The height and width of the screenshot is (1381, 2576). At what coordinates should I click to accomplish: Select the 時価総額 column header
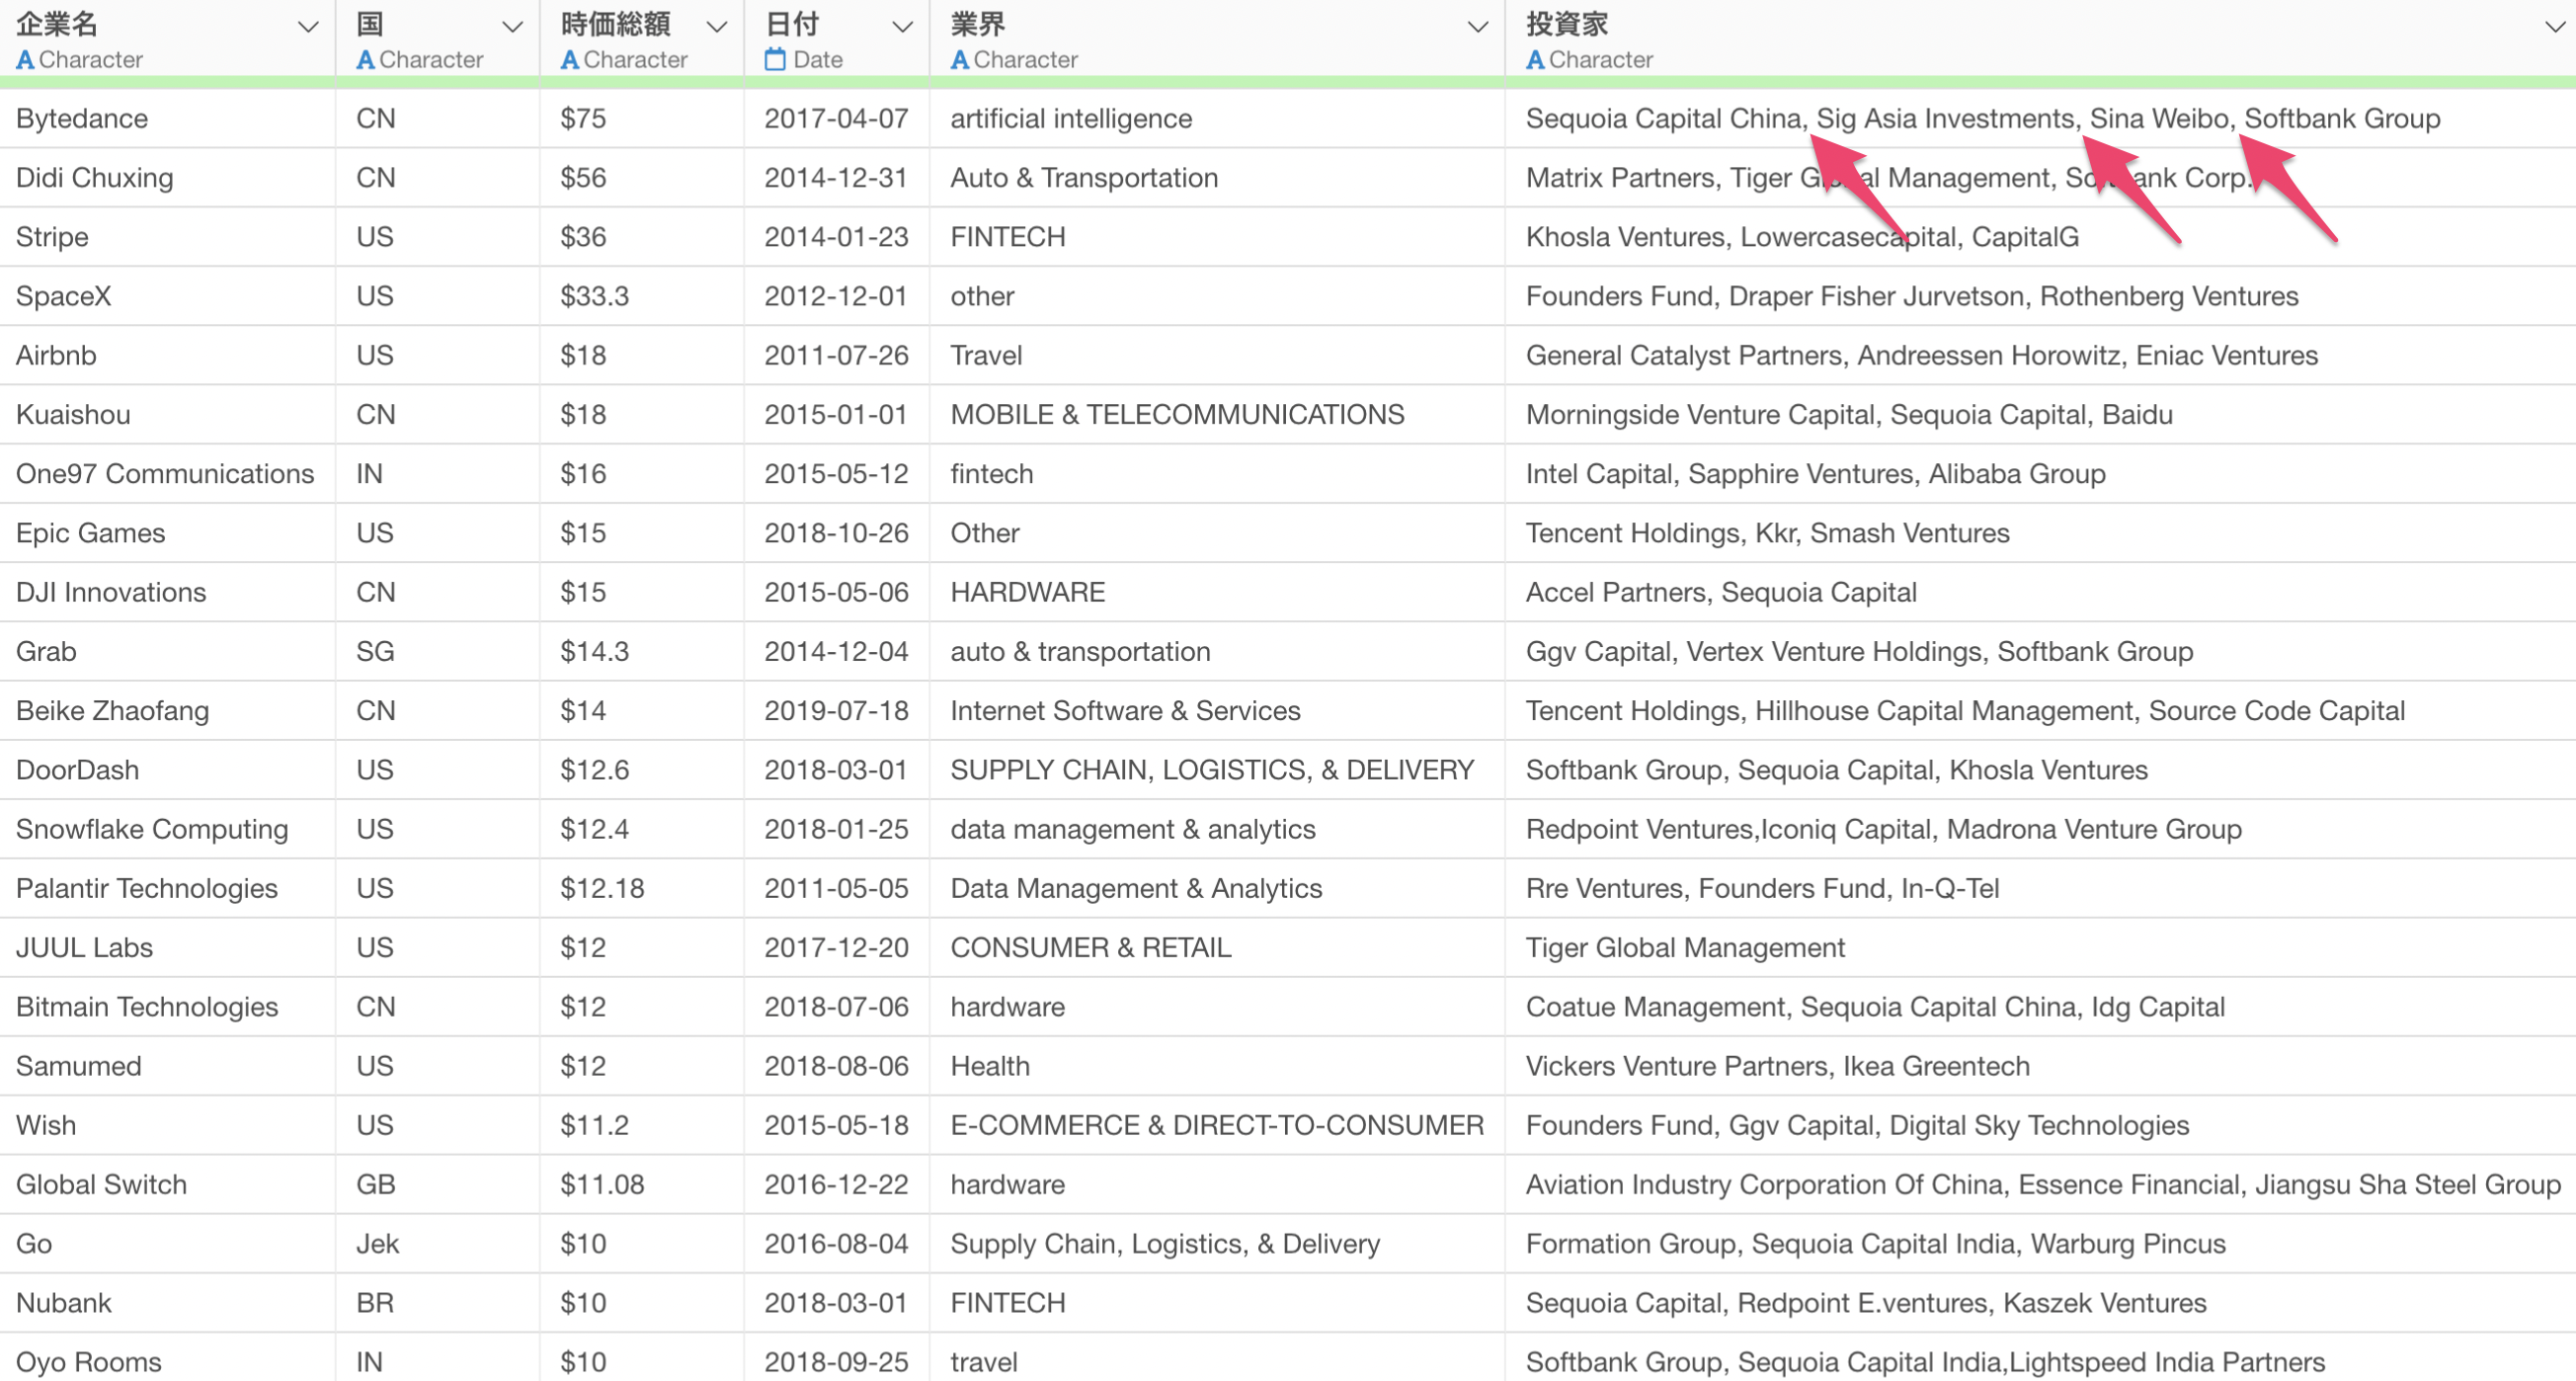pos(642,39)
